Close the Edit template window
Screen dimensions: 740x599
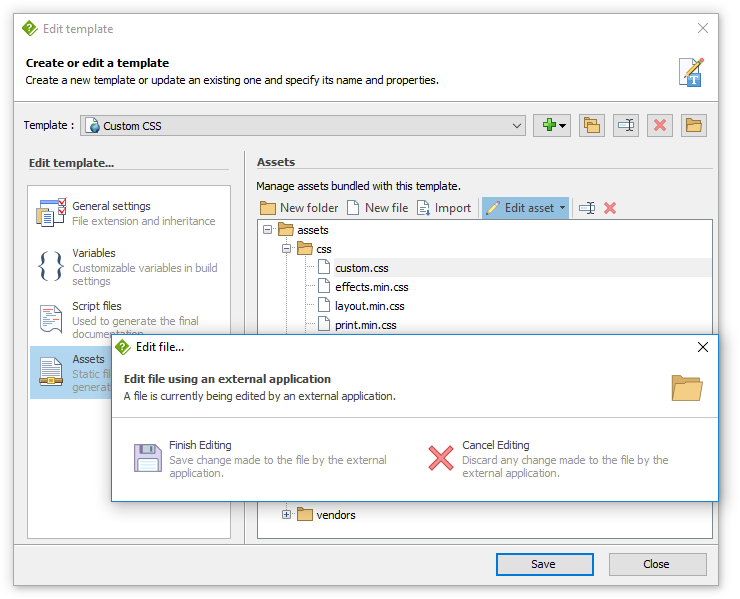tap(703, 28)
